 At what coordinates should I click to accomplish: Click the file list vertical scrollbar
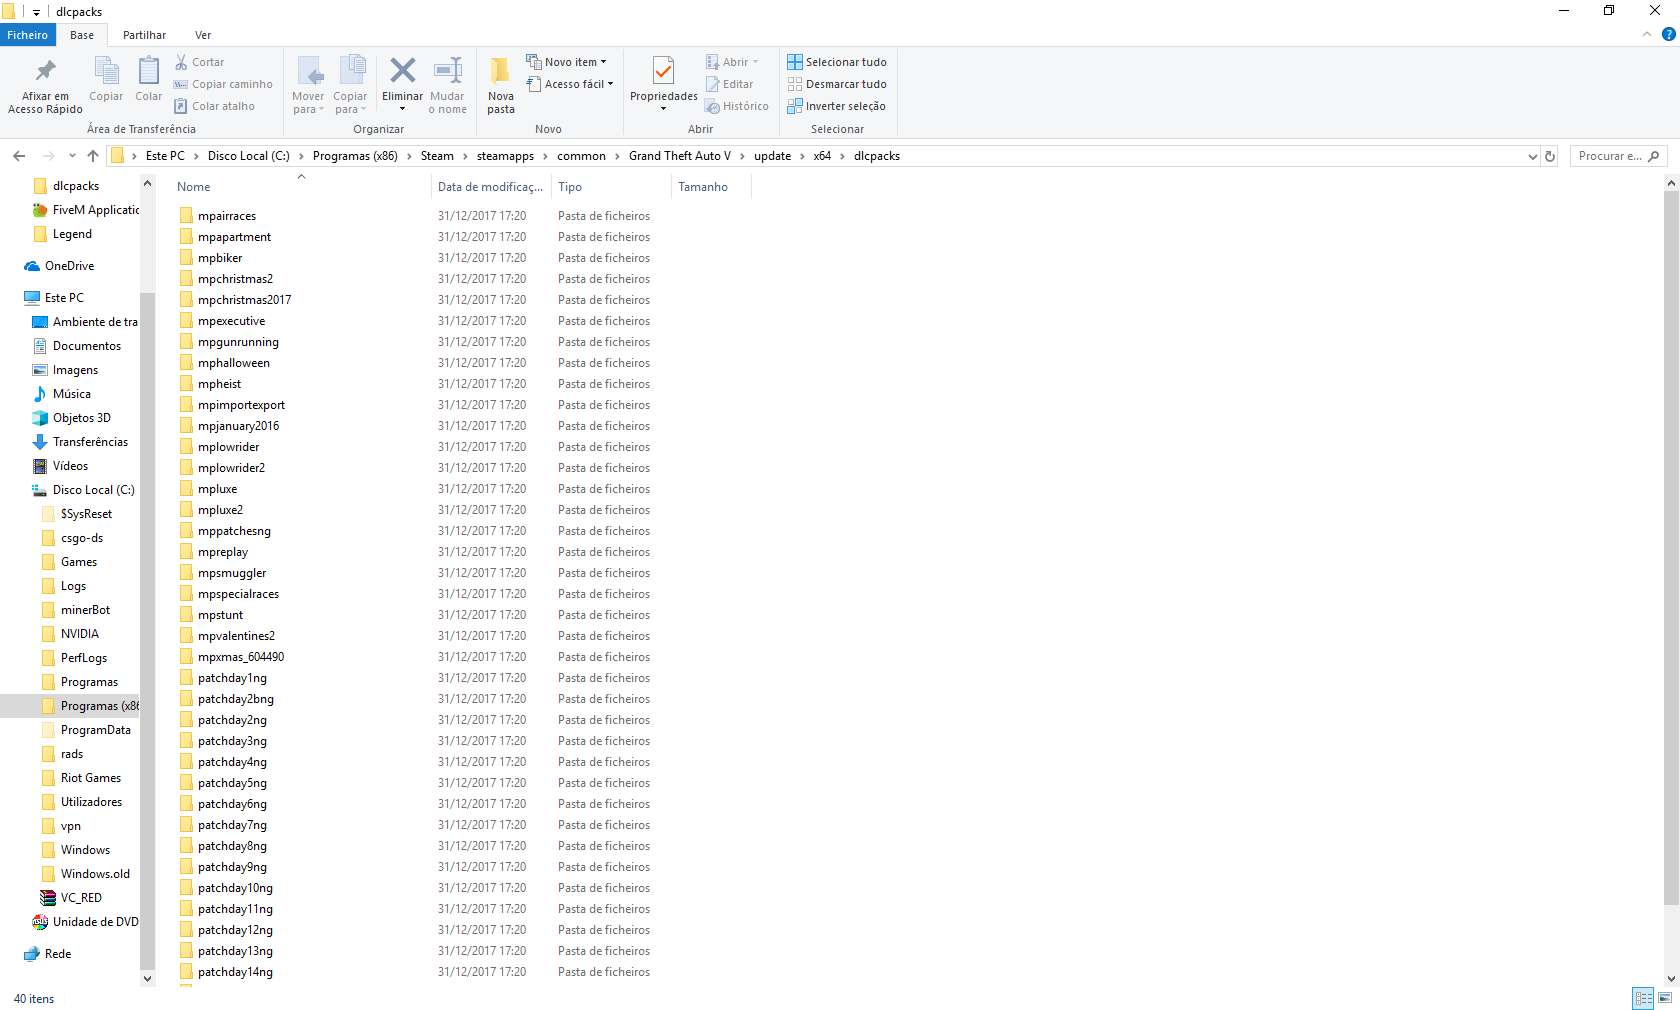(1671, 548)
